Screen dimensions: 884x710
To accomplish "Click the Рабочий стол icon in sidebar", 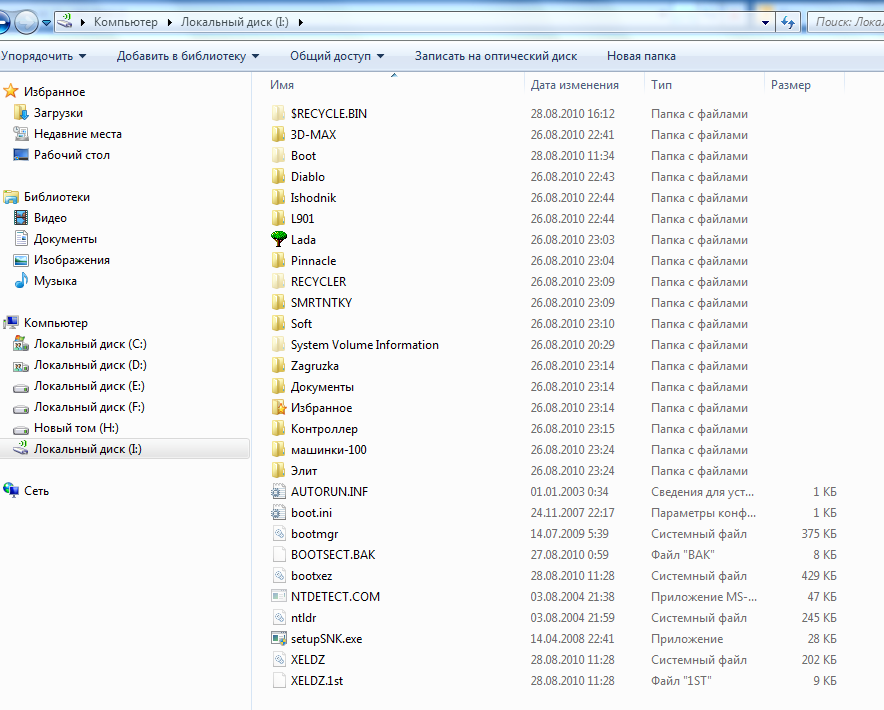I will 21,155.
